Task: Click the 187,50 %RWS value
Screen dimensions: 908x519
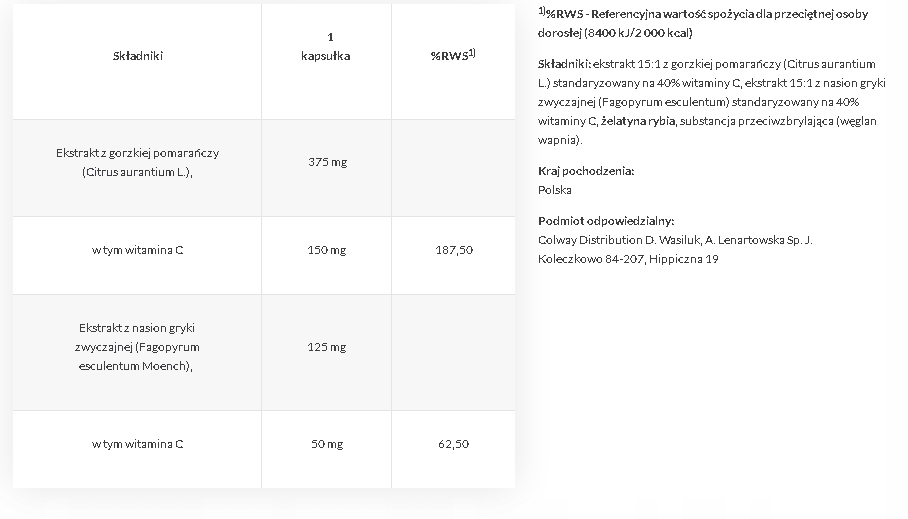Action: (454, 250)
